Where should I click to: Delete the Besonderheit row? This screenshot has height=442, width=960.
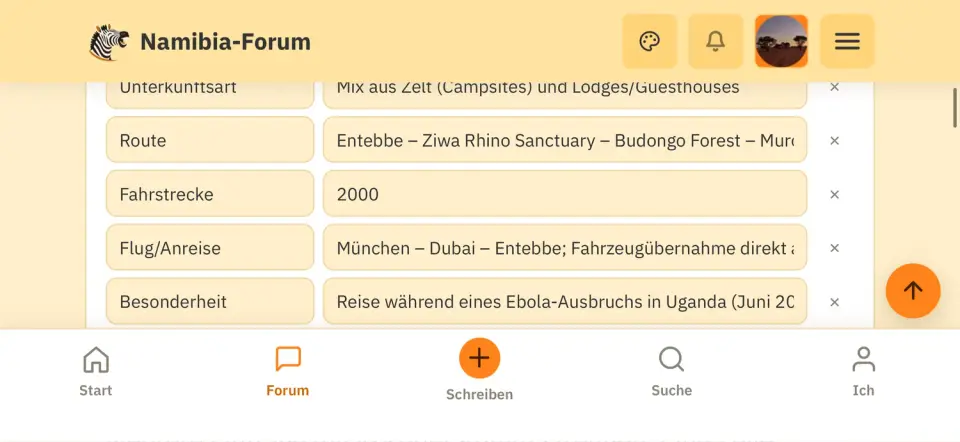coord(834,302)
